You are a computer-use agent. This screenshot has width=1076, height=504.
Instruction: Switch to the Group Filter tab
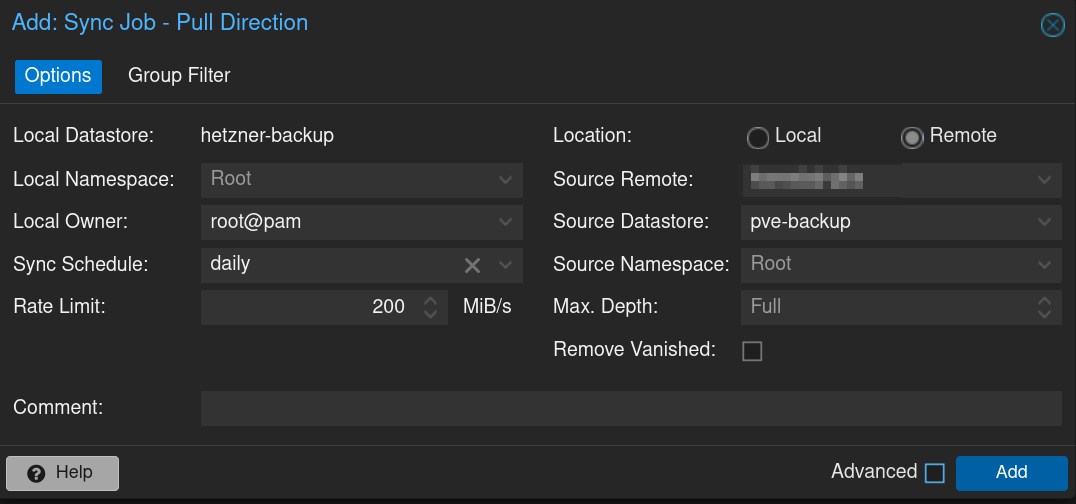coord(179,76)
